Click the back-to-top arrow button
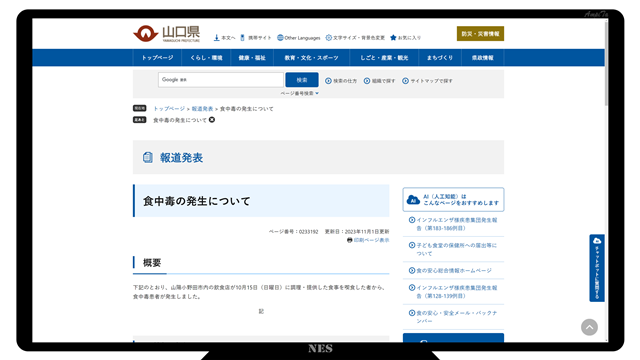The width and height of the screenshot is (640, 360). [589, 327]
